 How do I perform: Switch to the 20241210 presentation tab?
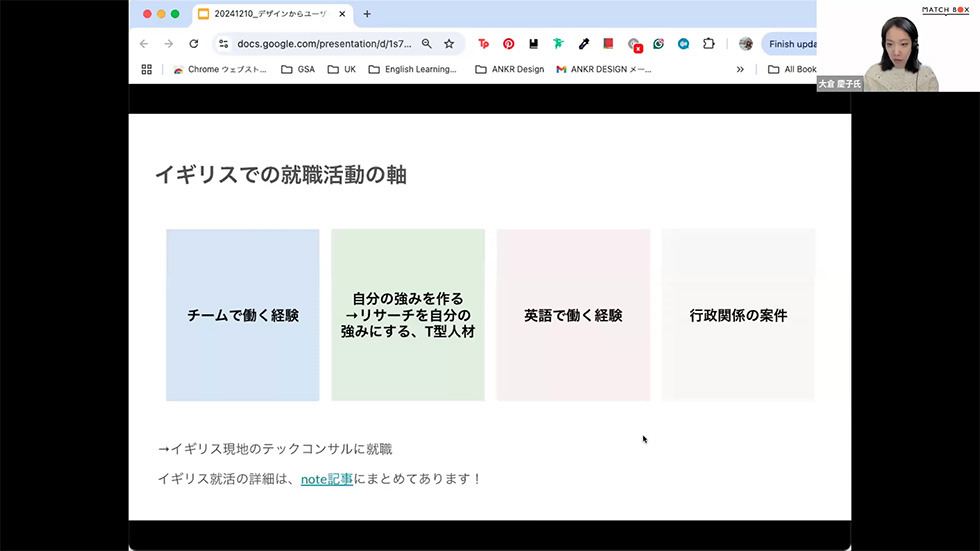(270, 14)
